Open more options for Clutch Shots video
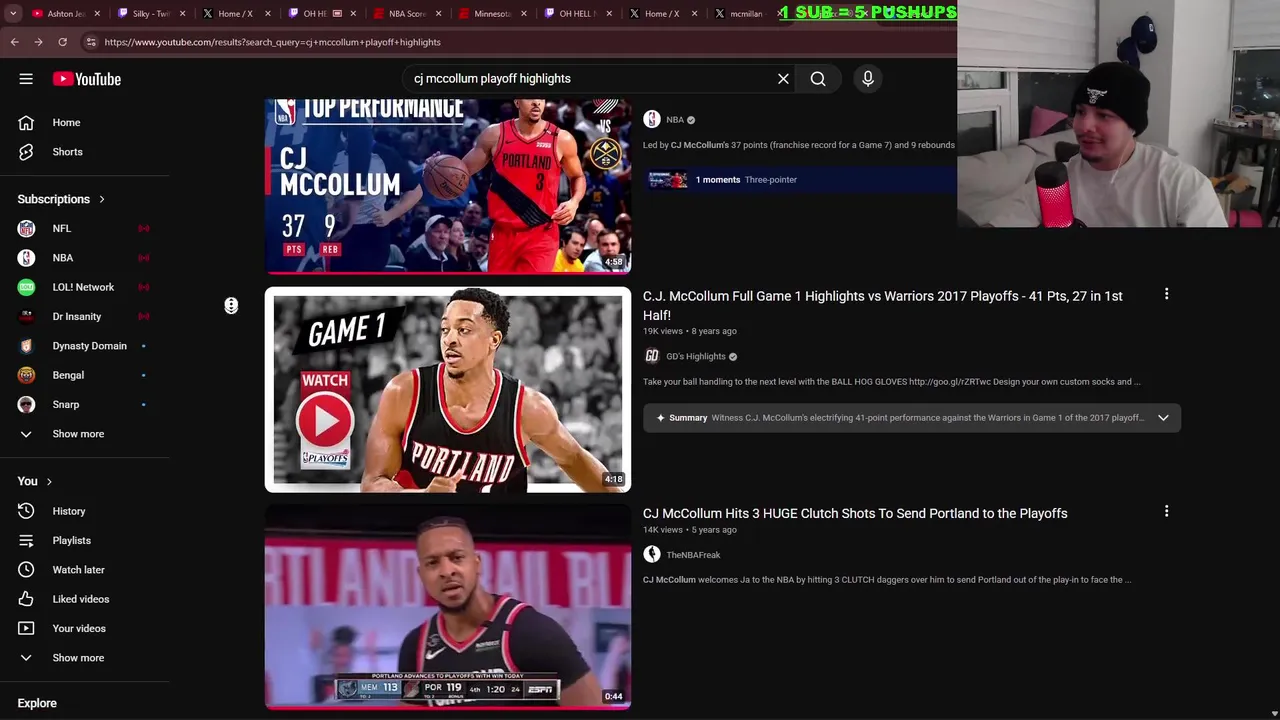1280x720 pixels. click(1166, 511)
